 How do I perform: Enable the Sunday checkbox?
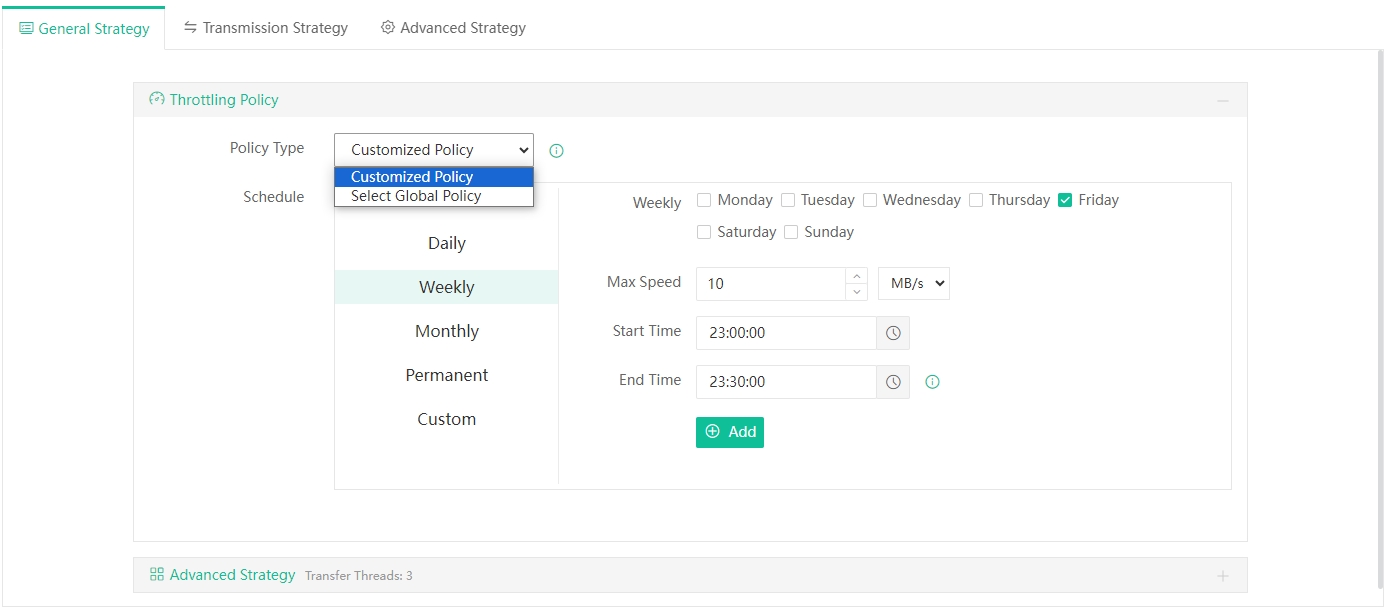[791, 232]
